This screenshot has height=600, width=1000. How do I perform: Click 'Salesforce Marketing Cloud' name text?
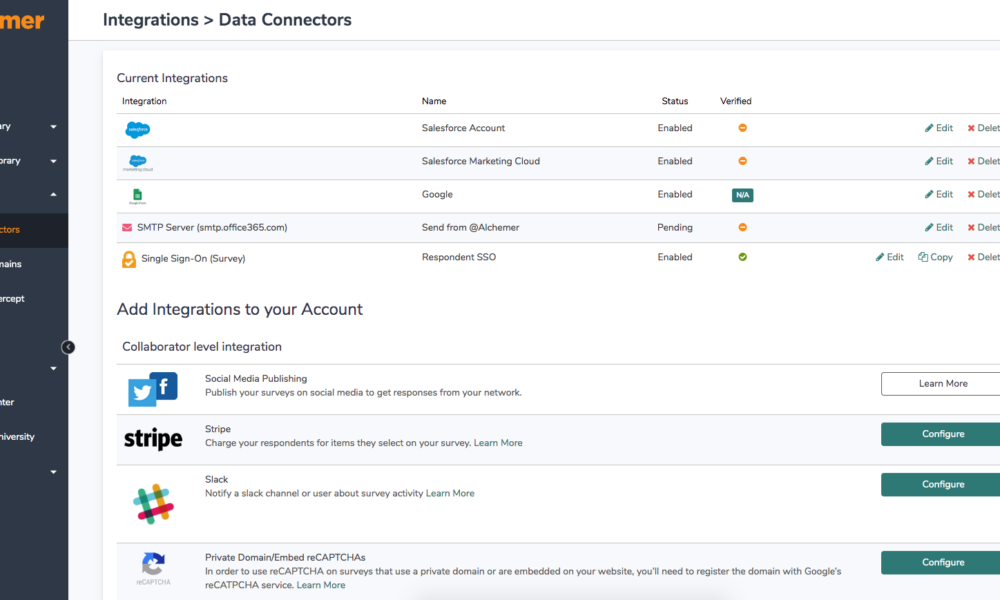point(481,161)
